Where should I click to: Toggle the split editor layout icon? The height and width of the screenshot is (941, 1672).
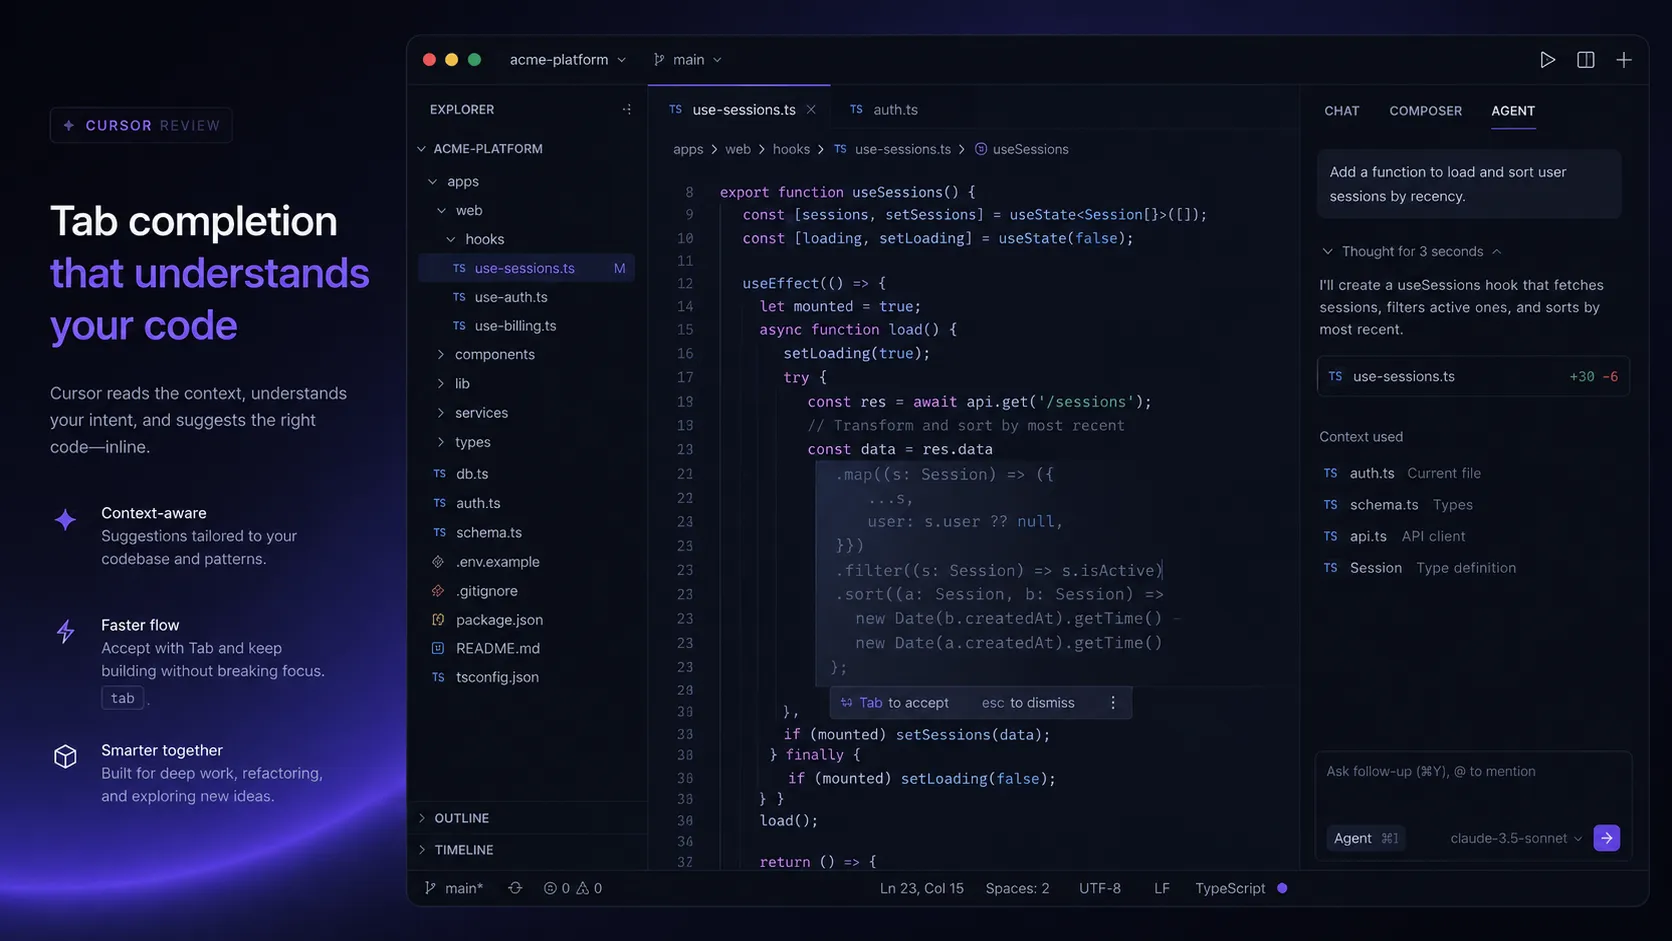1586,60
